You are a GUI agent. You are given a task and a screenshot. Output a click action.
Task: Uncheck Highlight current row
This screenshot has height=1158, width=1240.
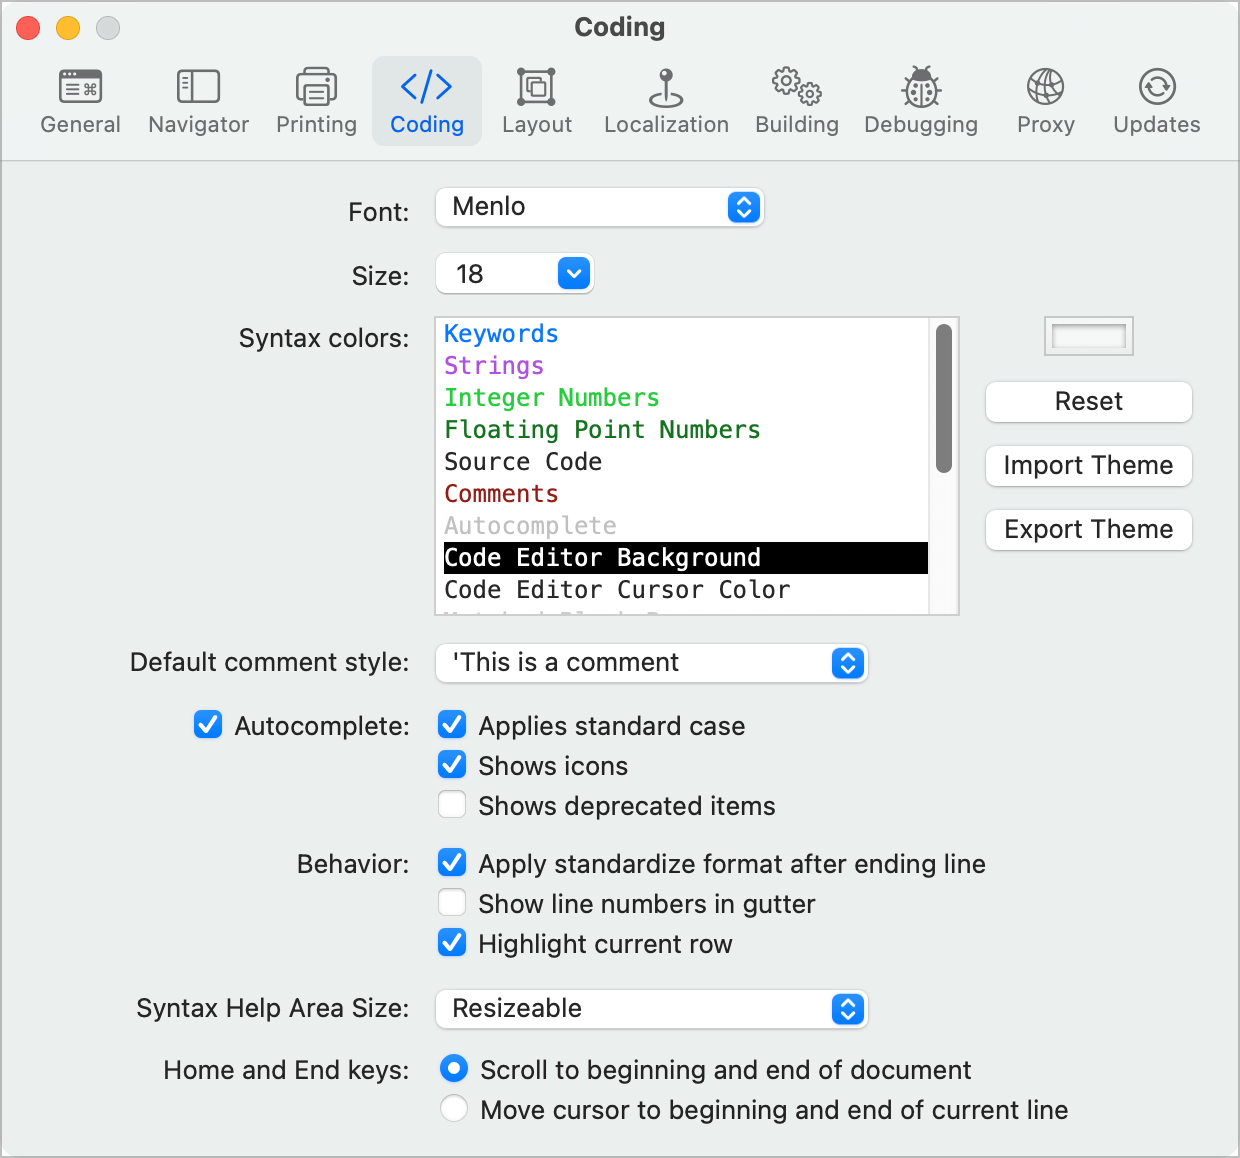pos(452,942)
